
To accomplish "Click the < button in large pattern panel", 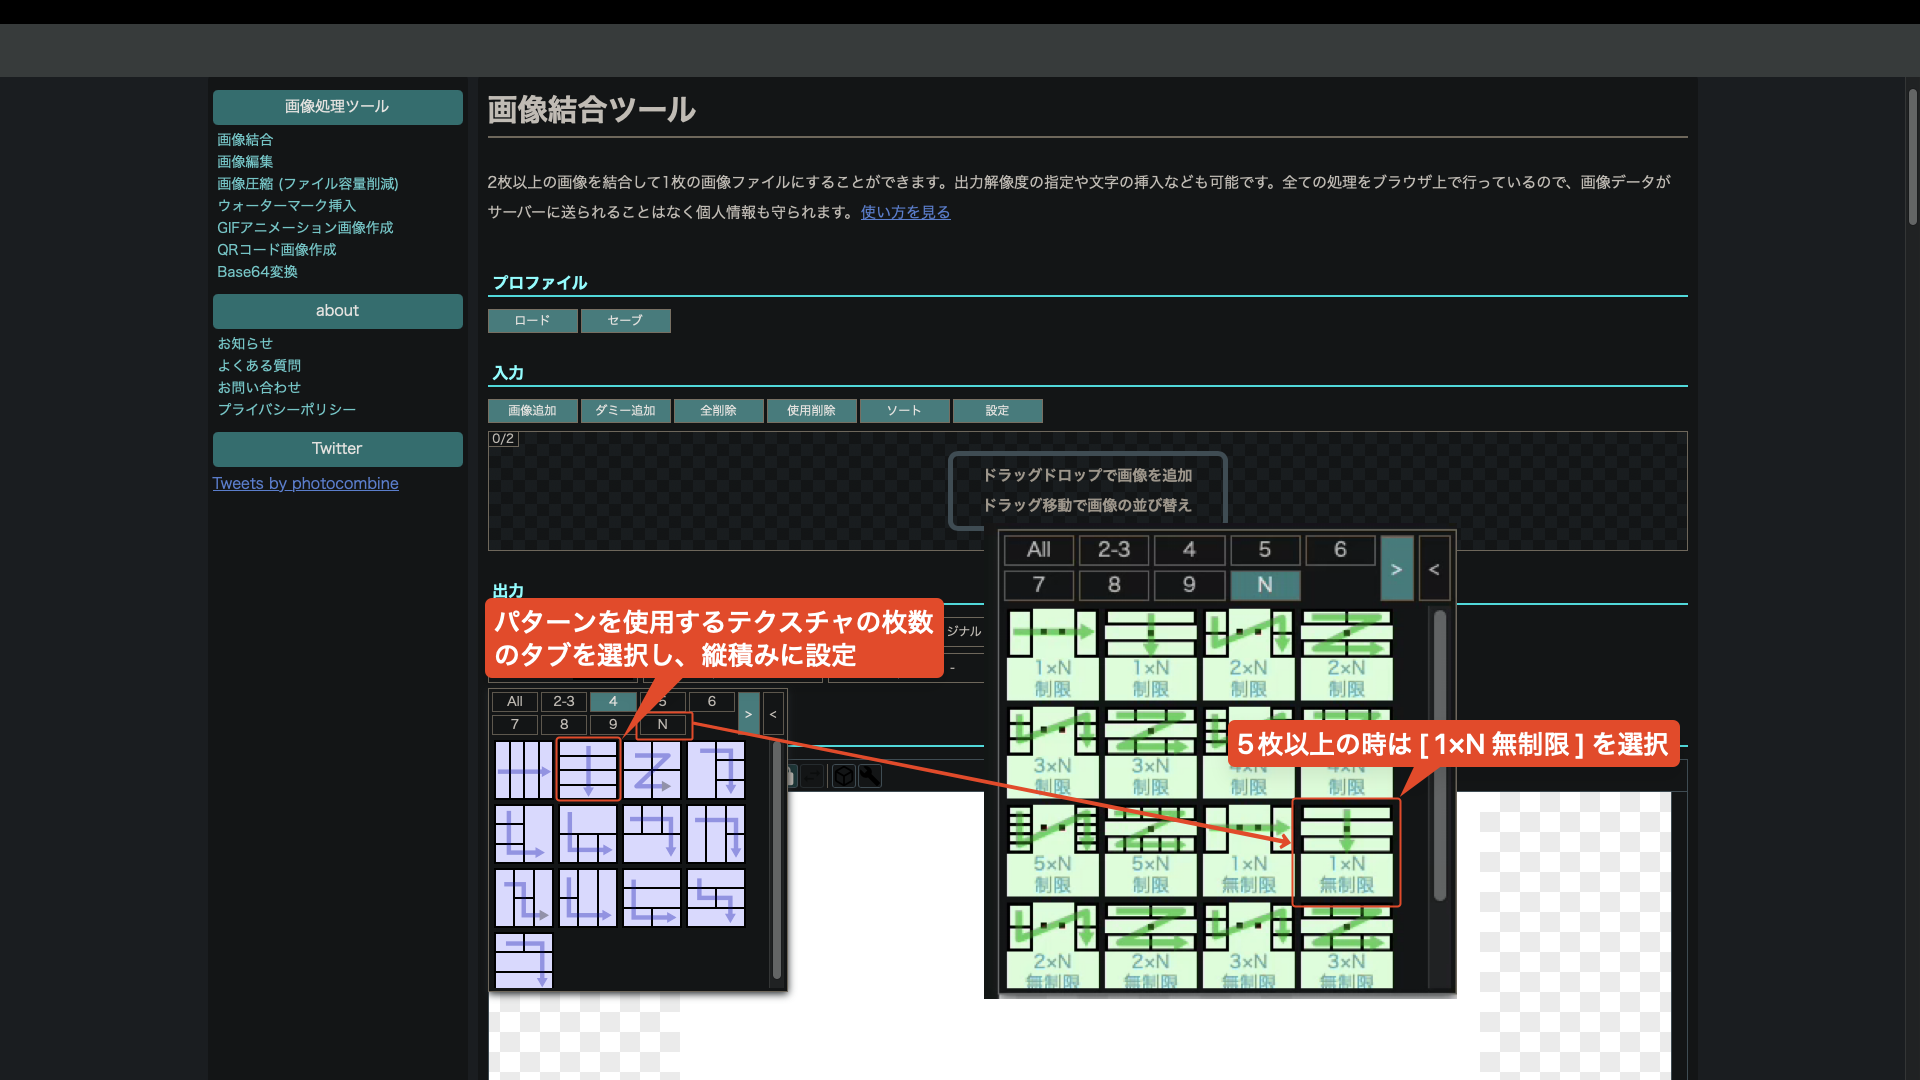I will [x=1434, y=568].
